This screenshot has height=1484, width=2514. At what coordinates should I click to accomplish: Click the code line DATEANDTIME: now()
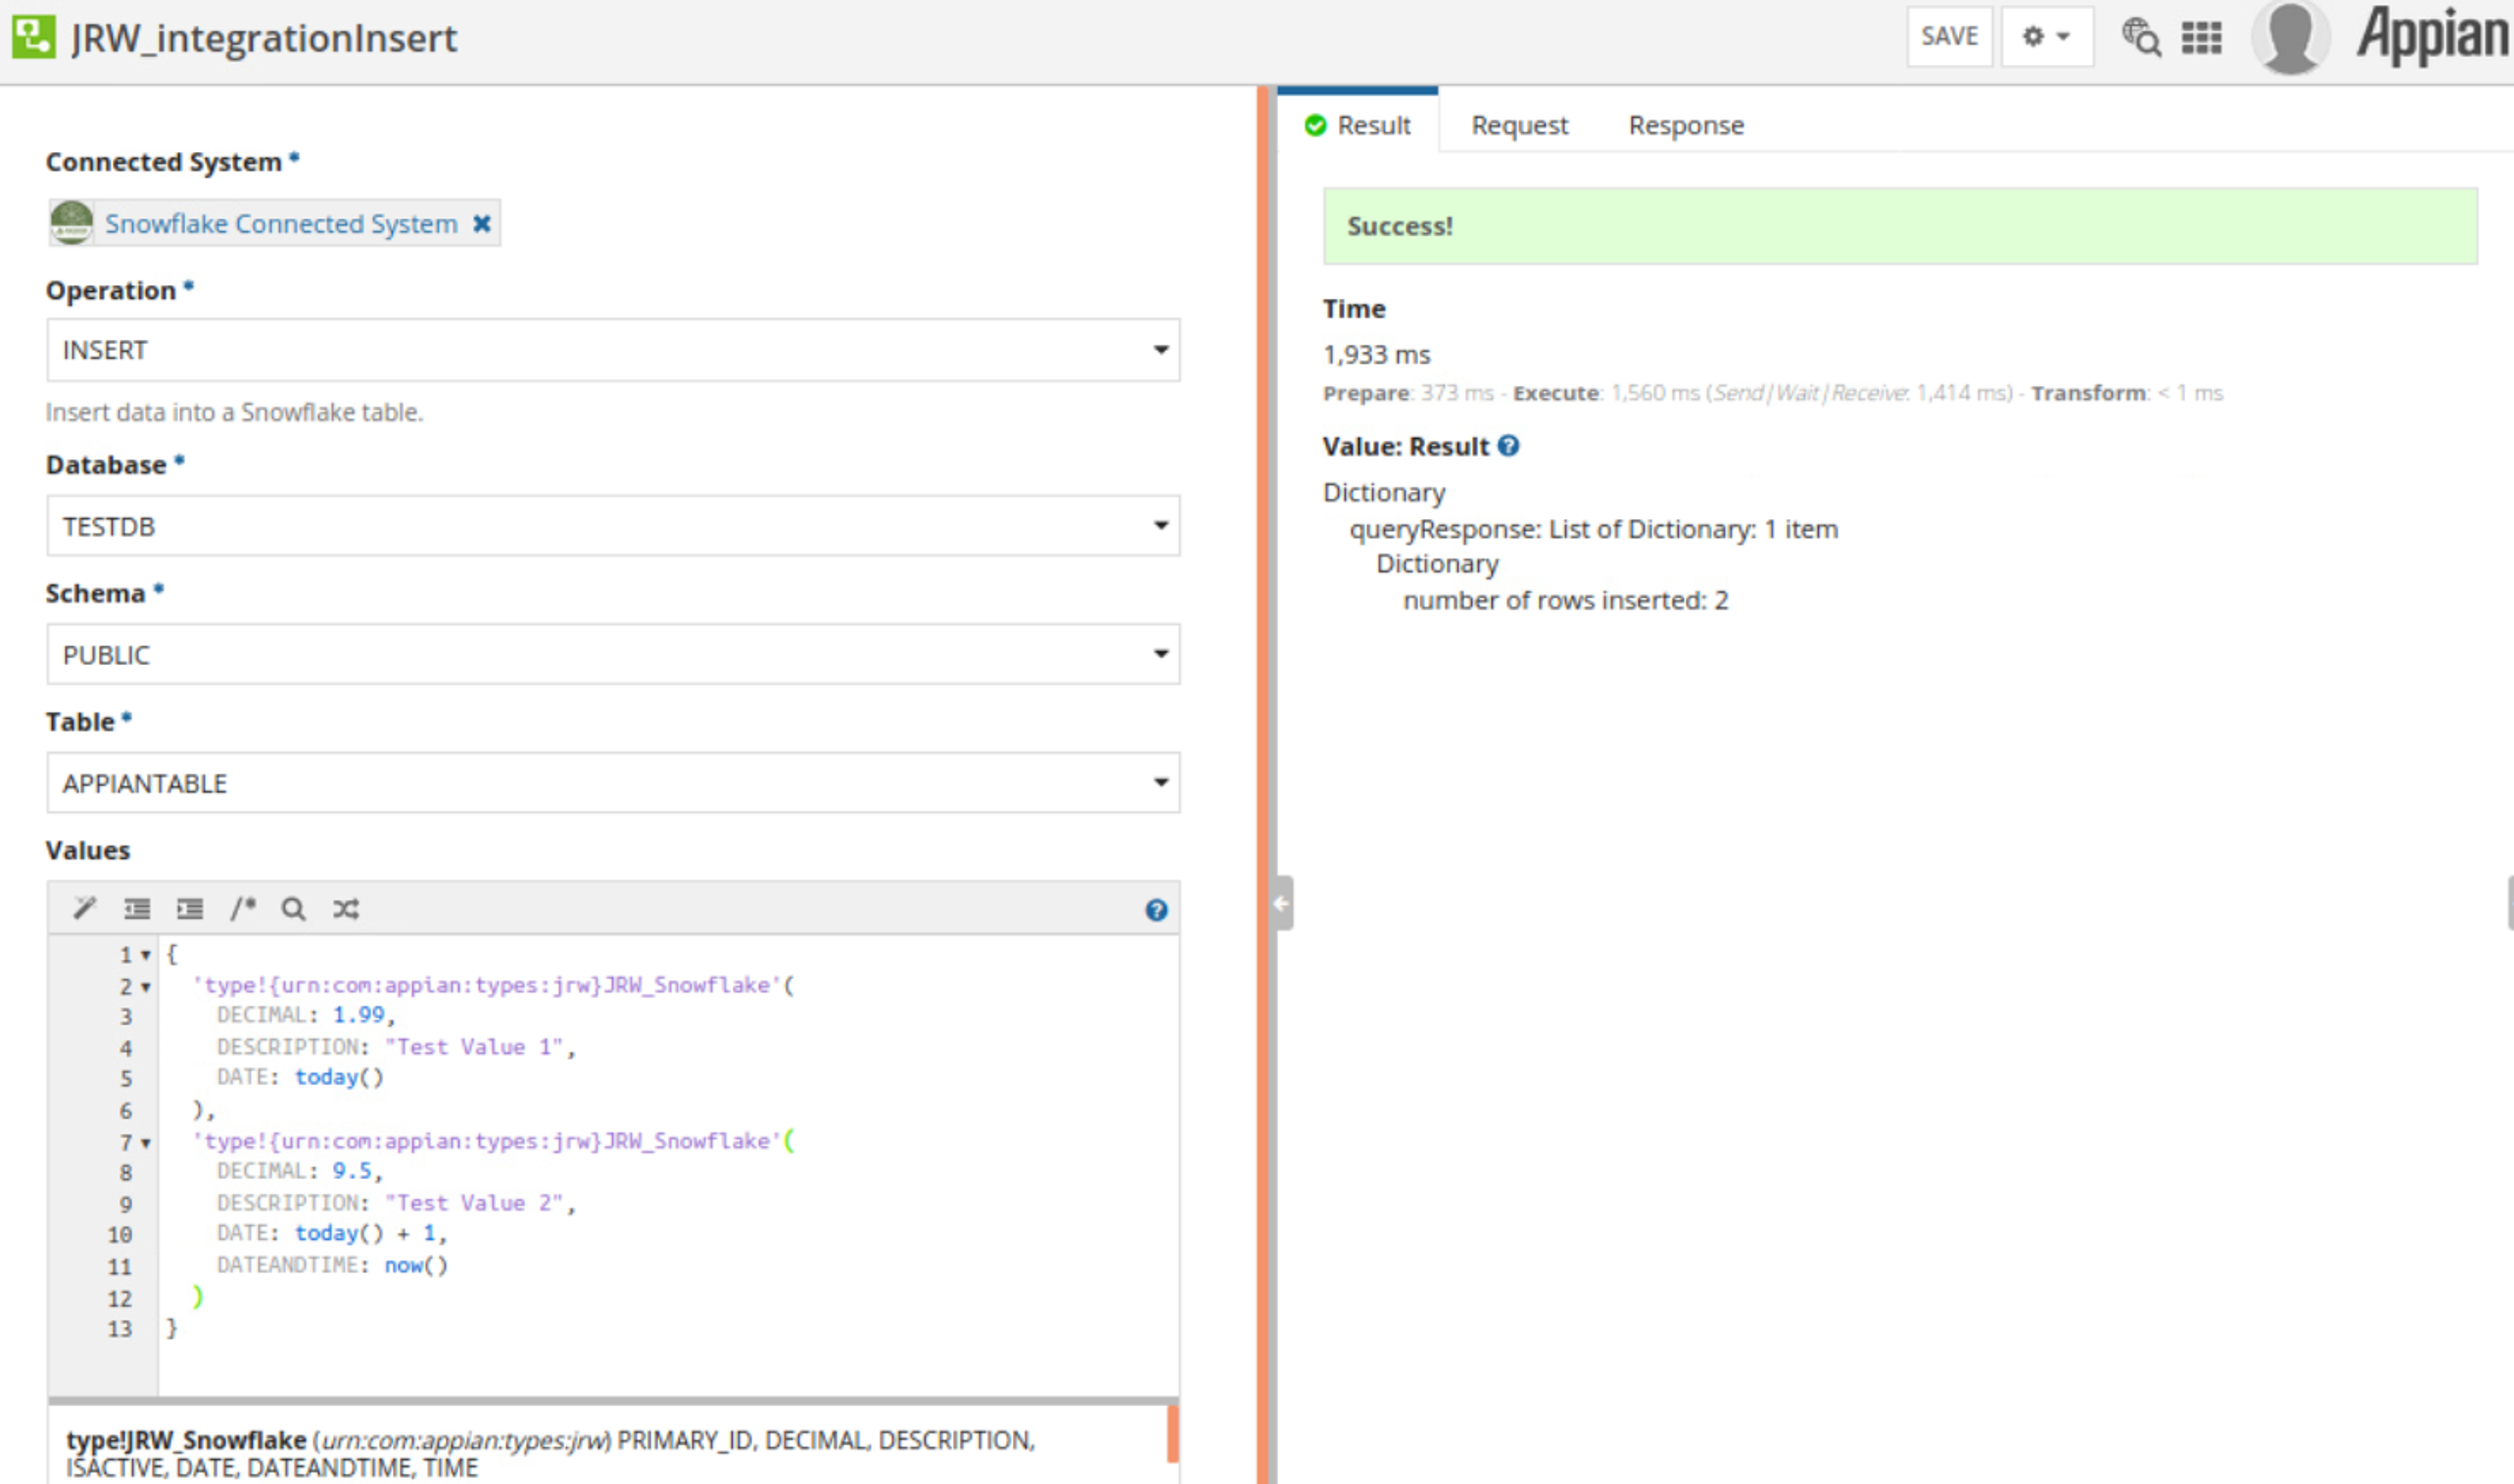click(x=332, y=1265)
